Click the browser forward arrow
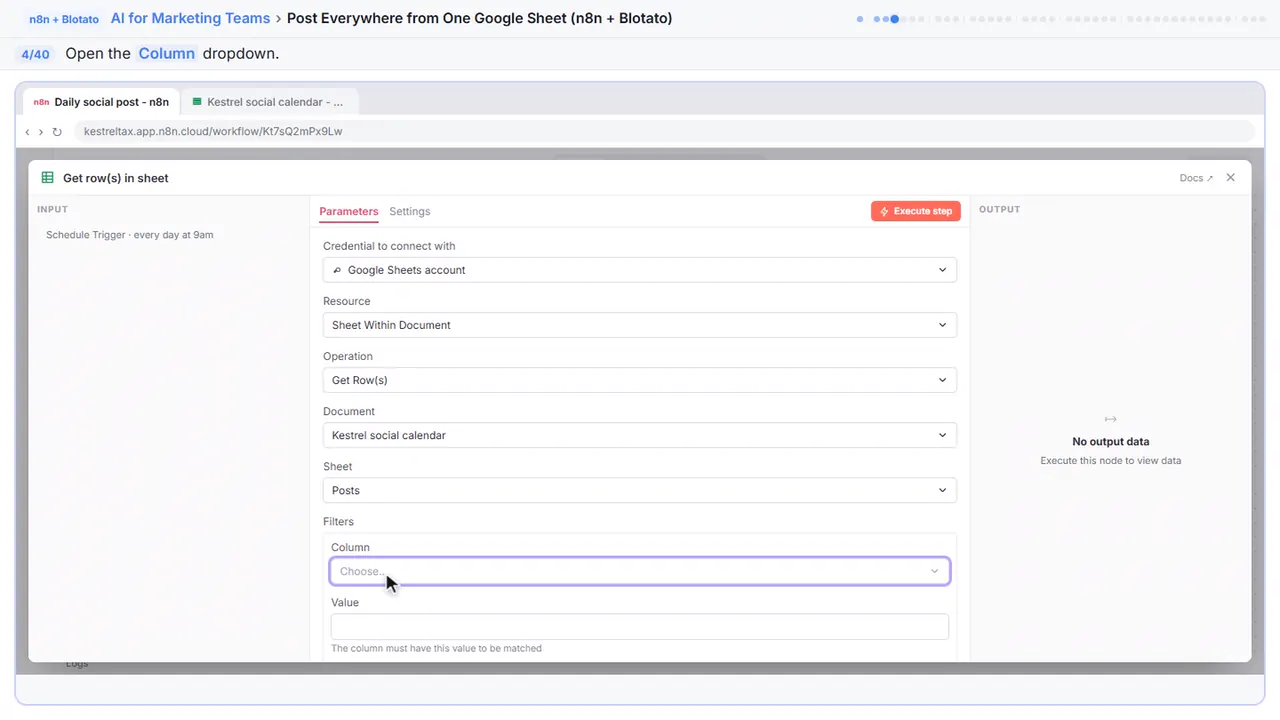Screen dimensions: 1280x720 coord(41,132)
